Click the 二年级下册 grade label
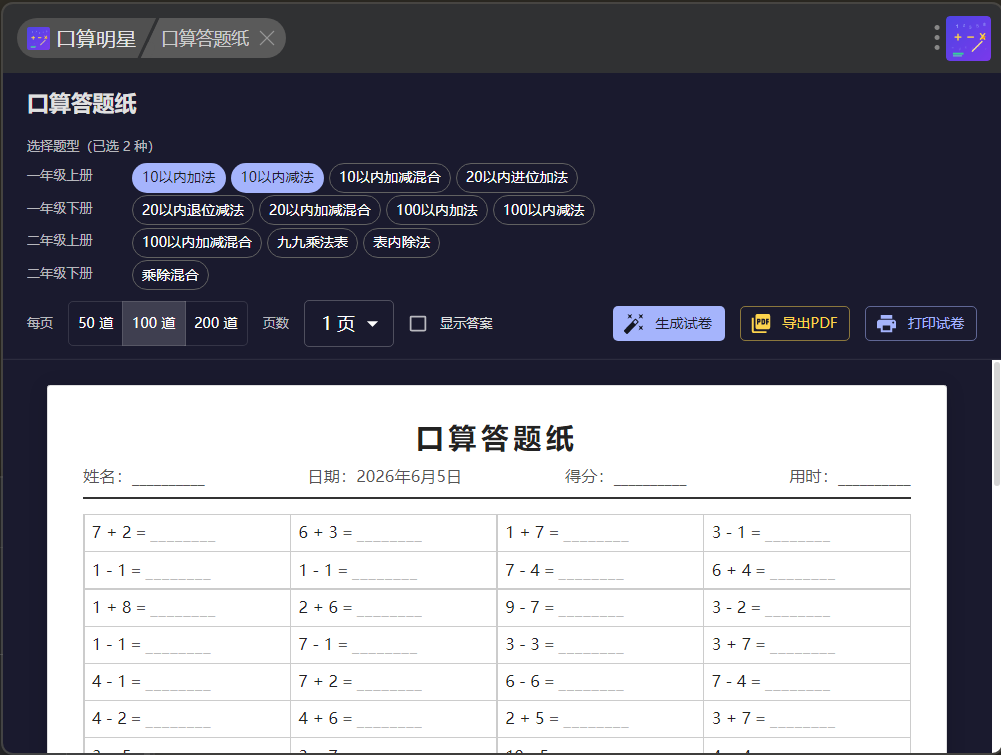1001x755 pixels. tap(59, 274)
